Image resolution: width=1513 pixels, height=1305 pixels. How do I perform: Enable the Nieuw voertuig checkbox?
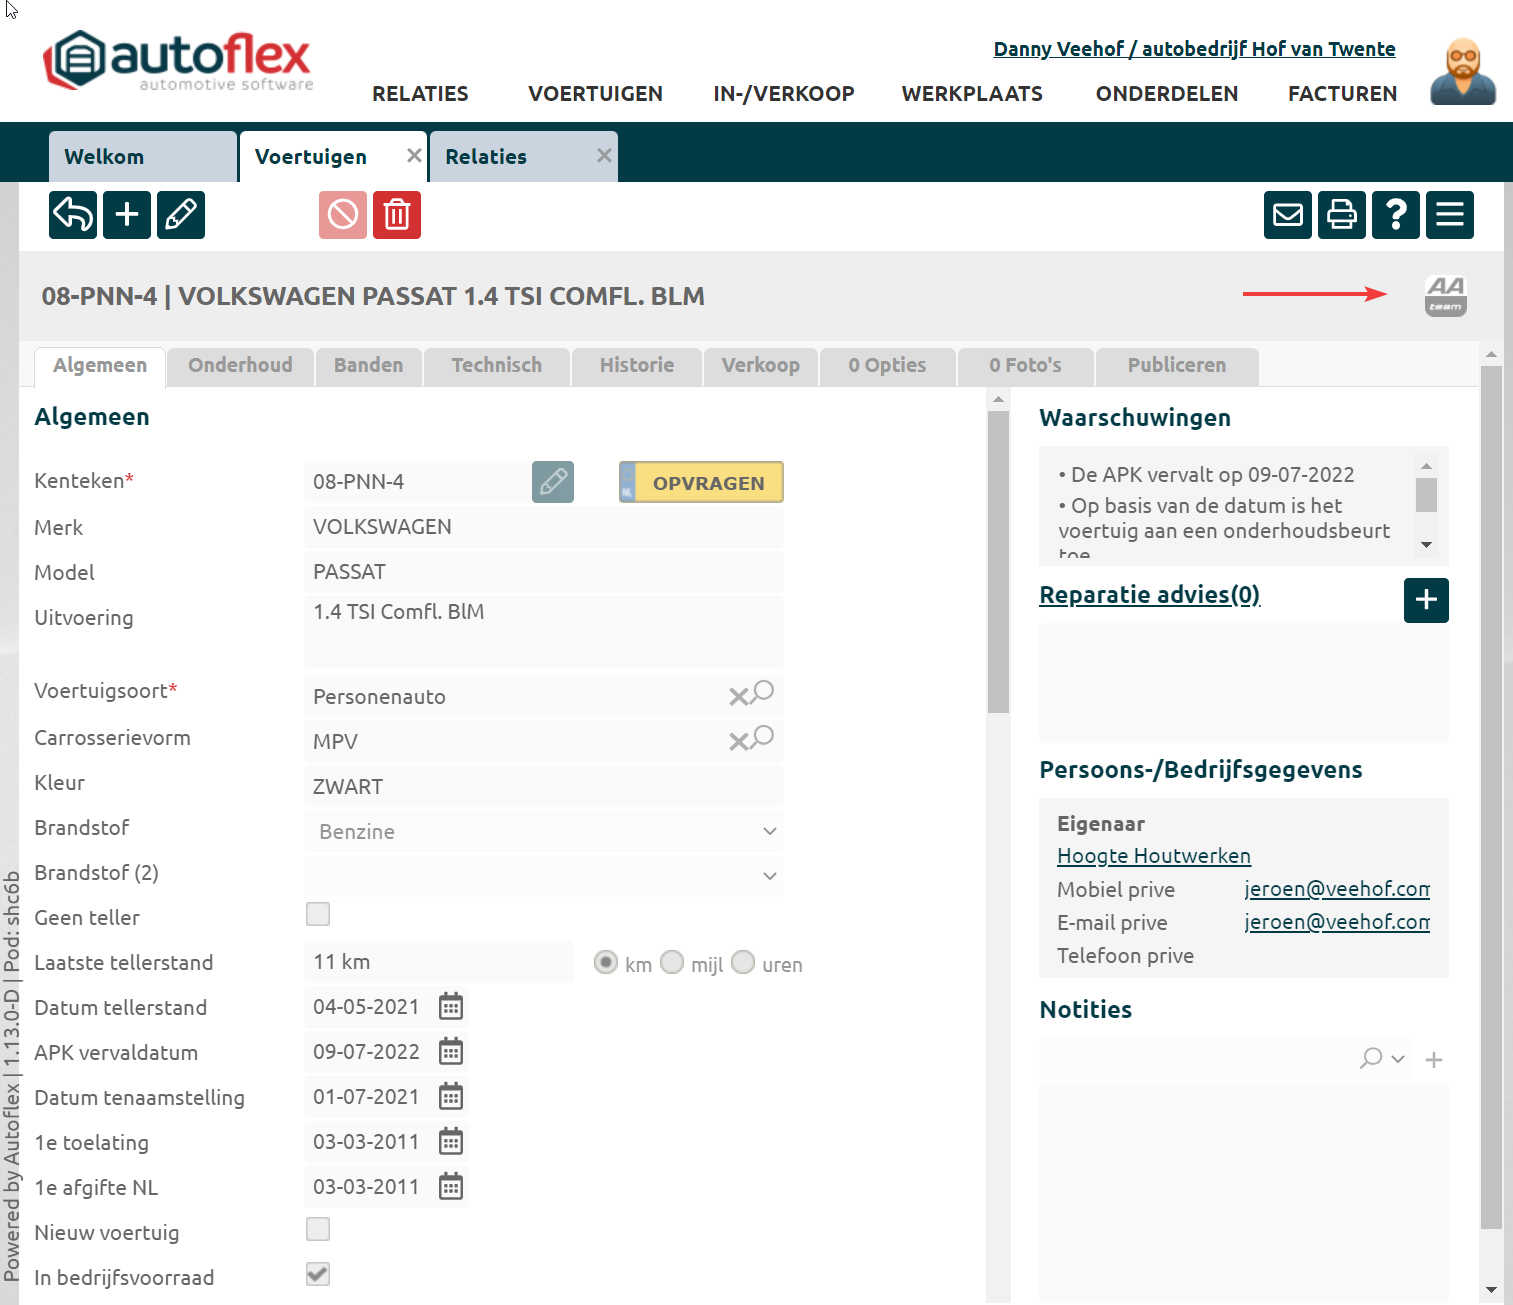coord(318,1229)
